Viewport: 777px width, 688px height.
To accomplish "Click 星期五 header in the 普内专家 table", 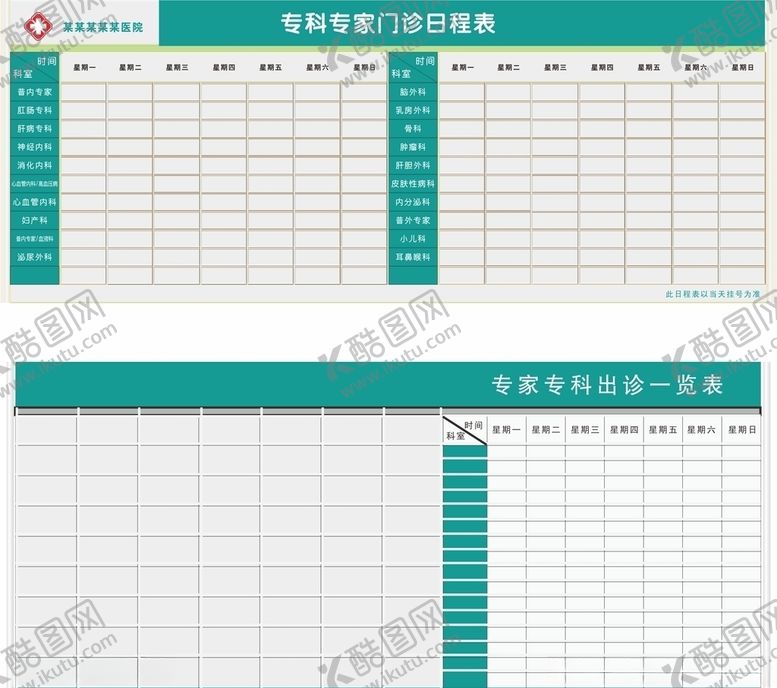I will (x=271, y=67).
